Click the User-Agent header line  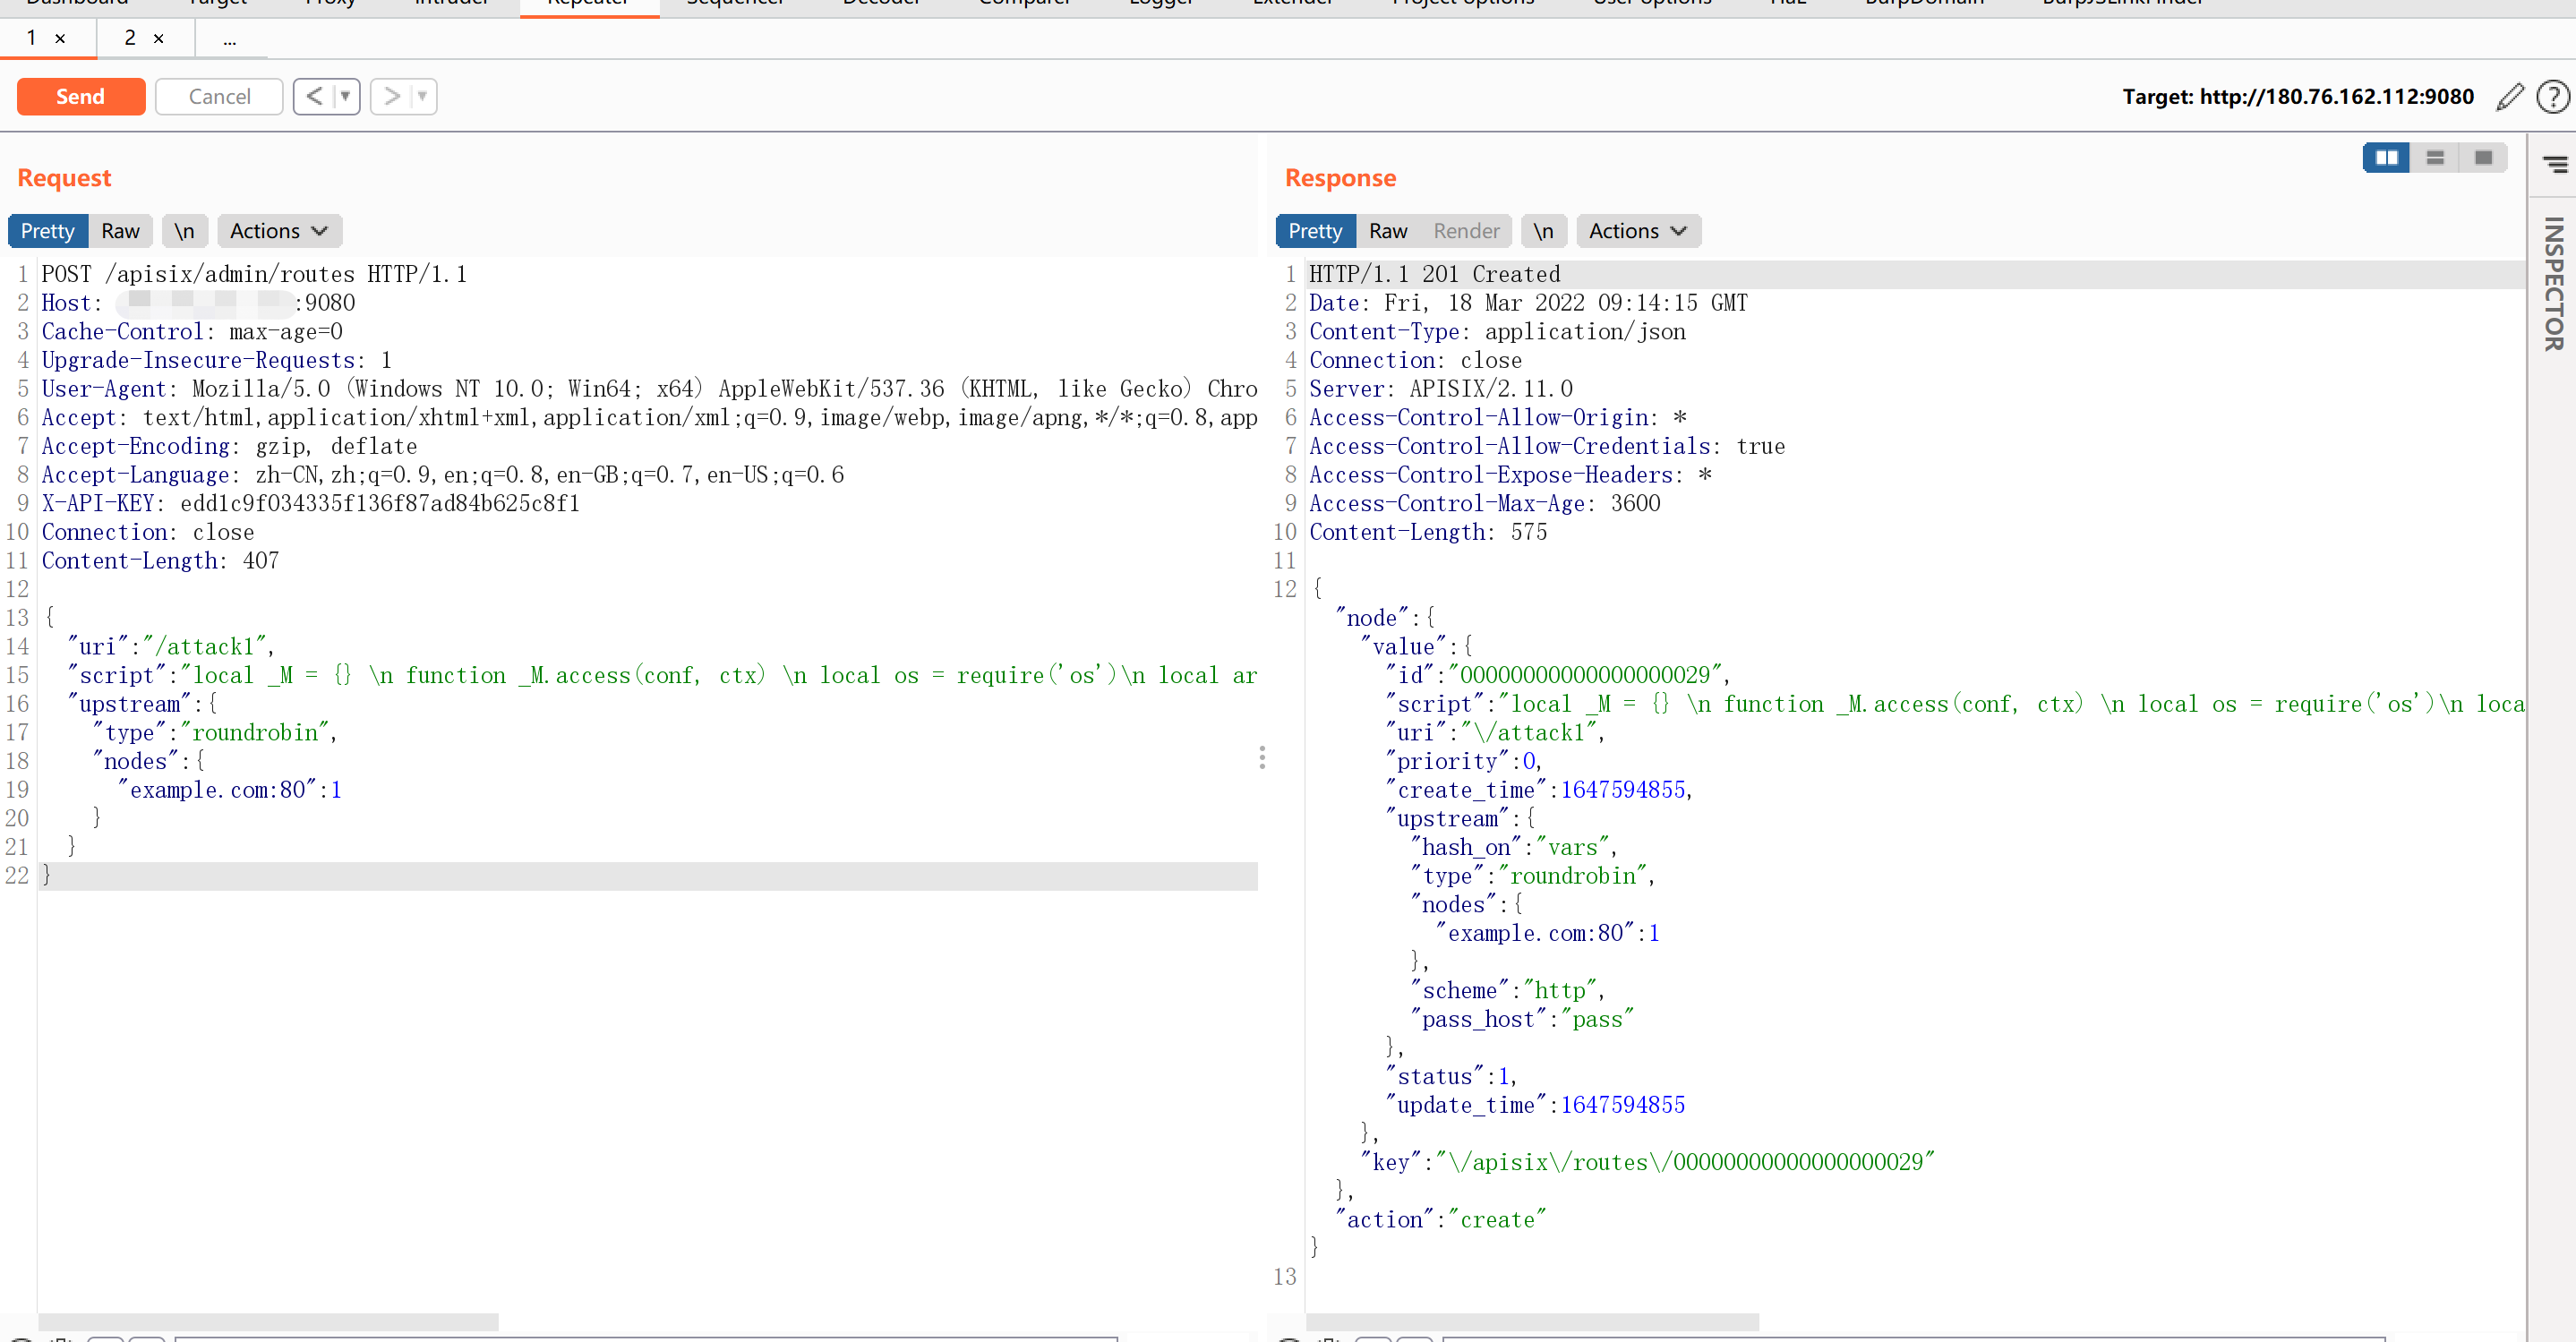point(649,389)
